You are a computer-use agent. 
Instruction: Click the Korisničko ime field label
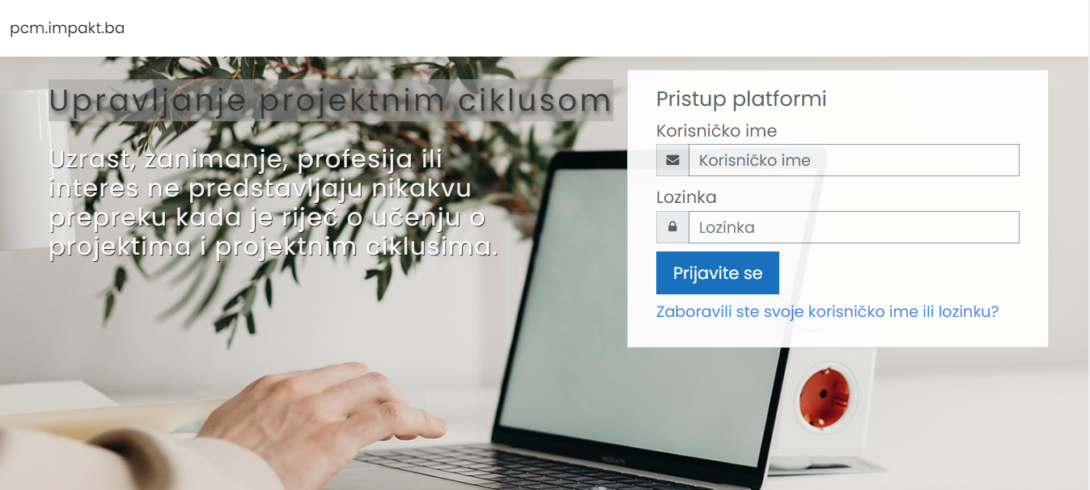pyautogui.click(x=717, y=131)
